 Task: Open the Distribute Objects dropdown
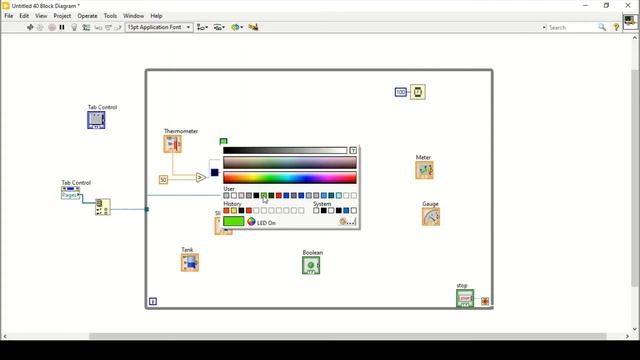coord(219,27)
